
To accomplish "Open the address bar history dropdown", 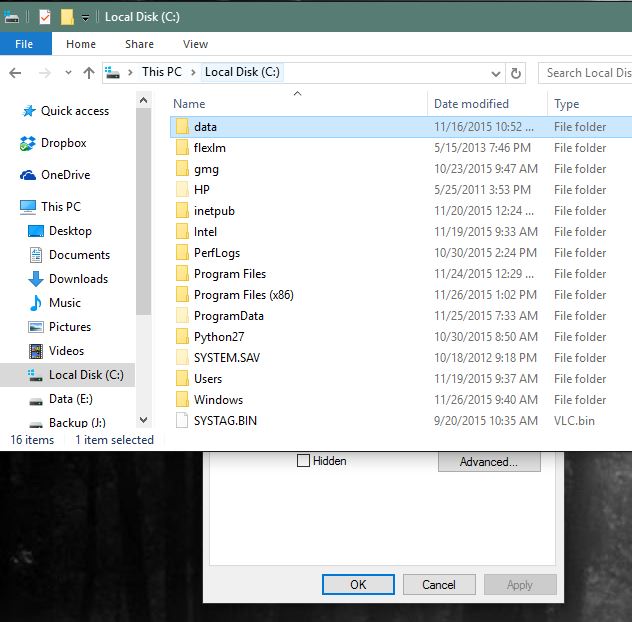I will [496, 73].
